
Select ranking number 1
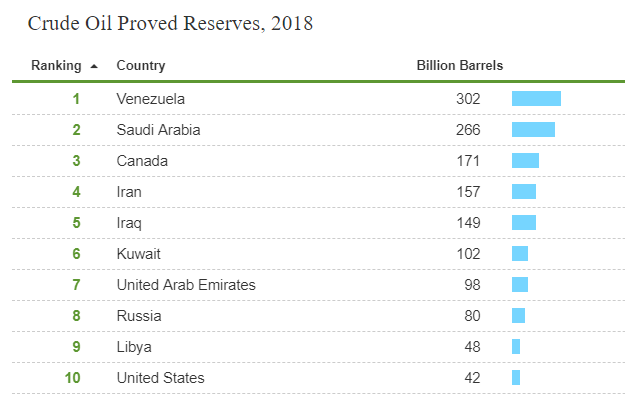click(x=76, y=99)
